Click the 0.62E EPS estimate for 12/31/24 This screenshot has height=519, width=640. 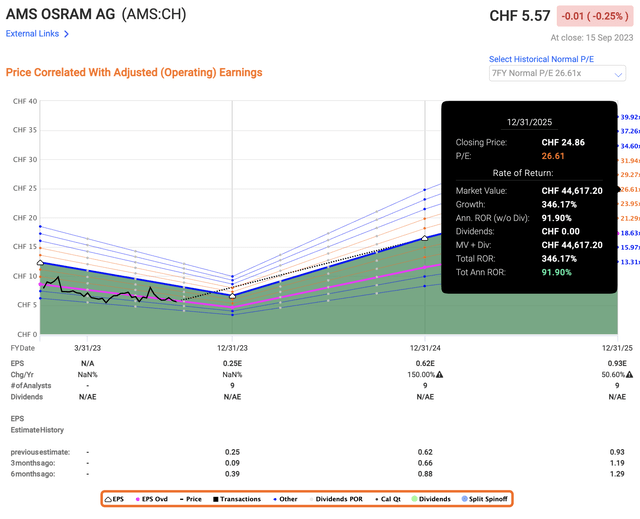point(425,363)
